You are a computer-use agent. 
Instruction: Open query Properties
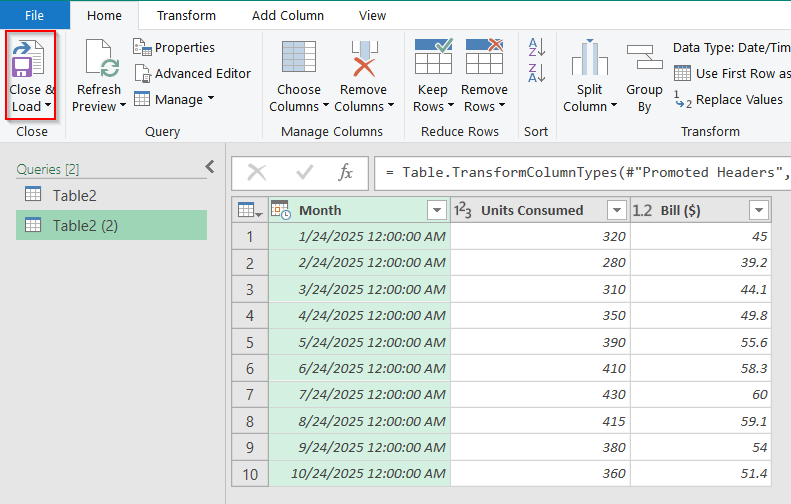point(174,47)
